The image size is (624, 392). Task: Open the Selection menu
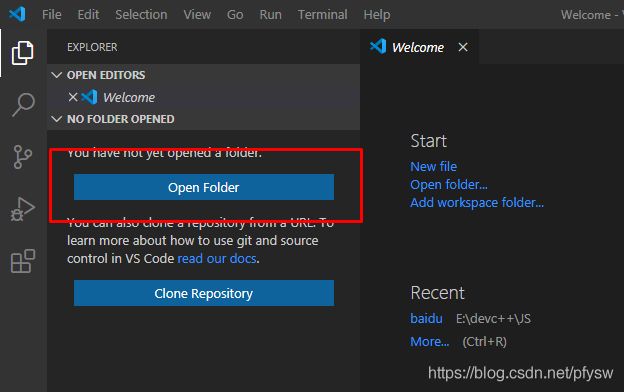click(141, 15)
